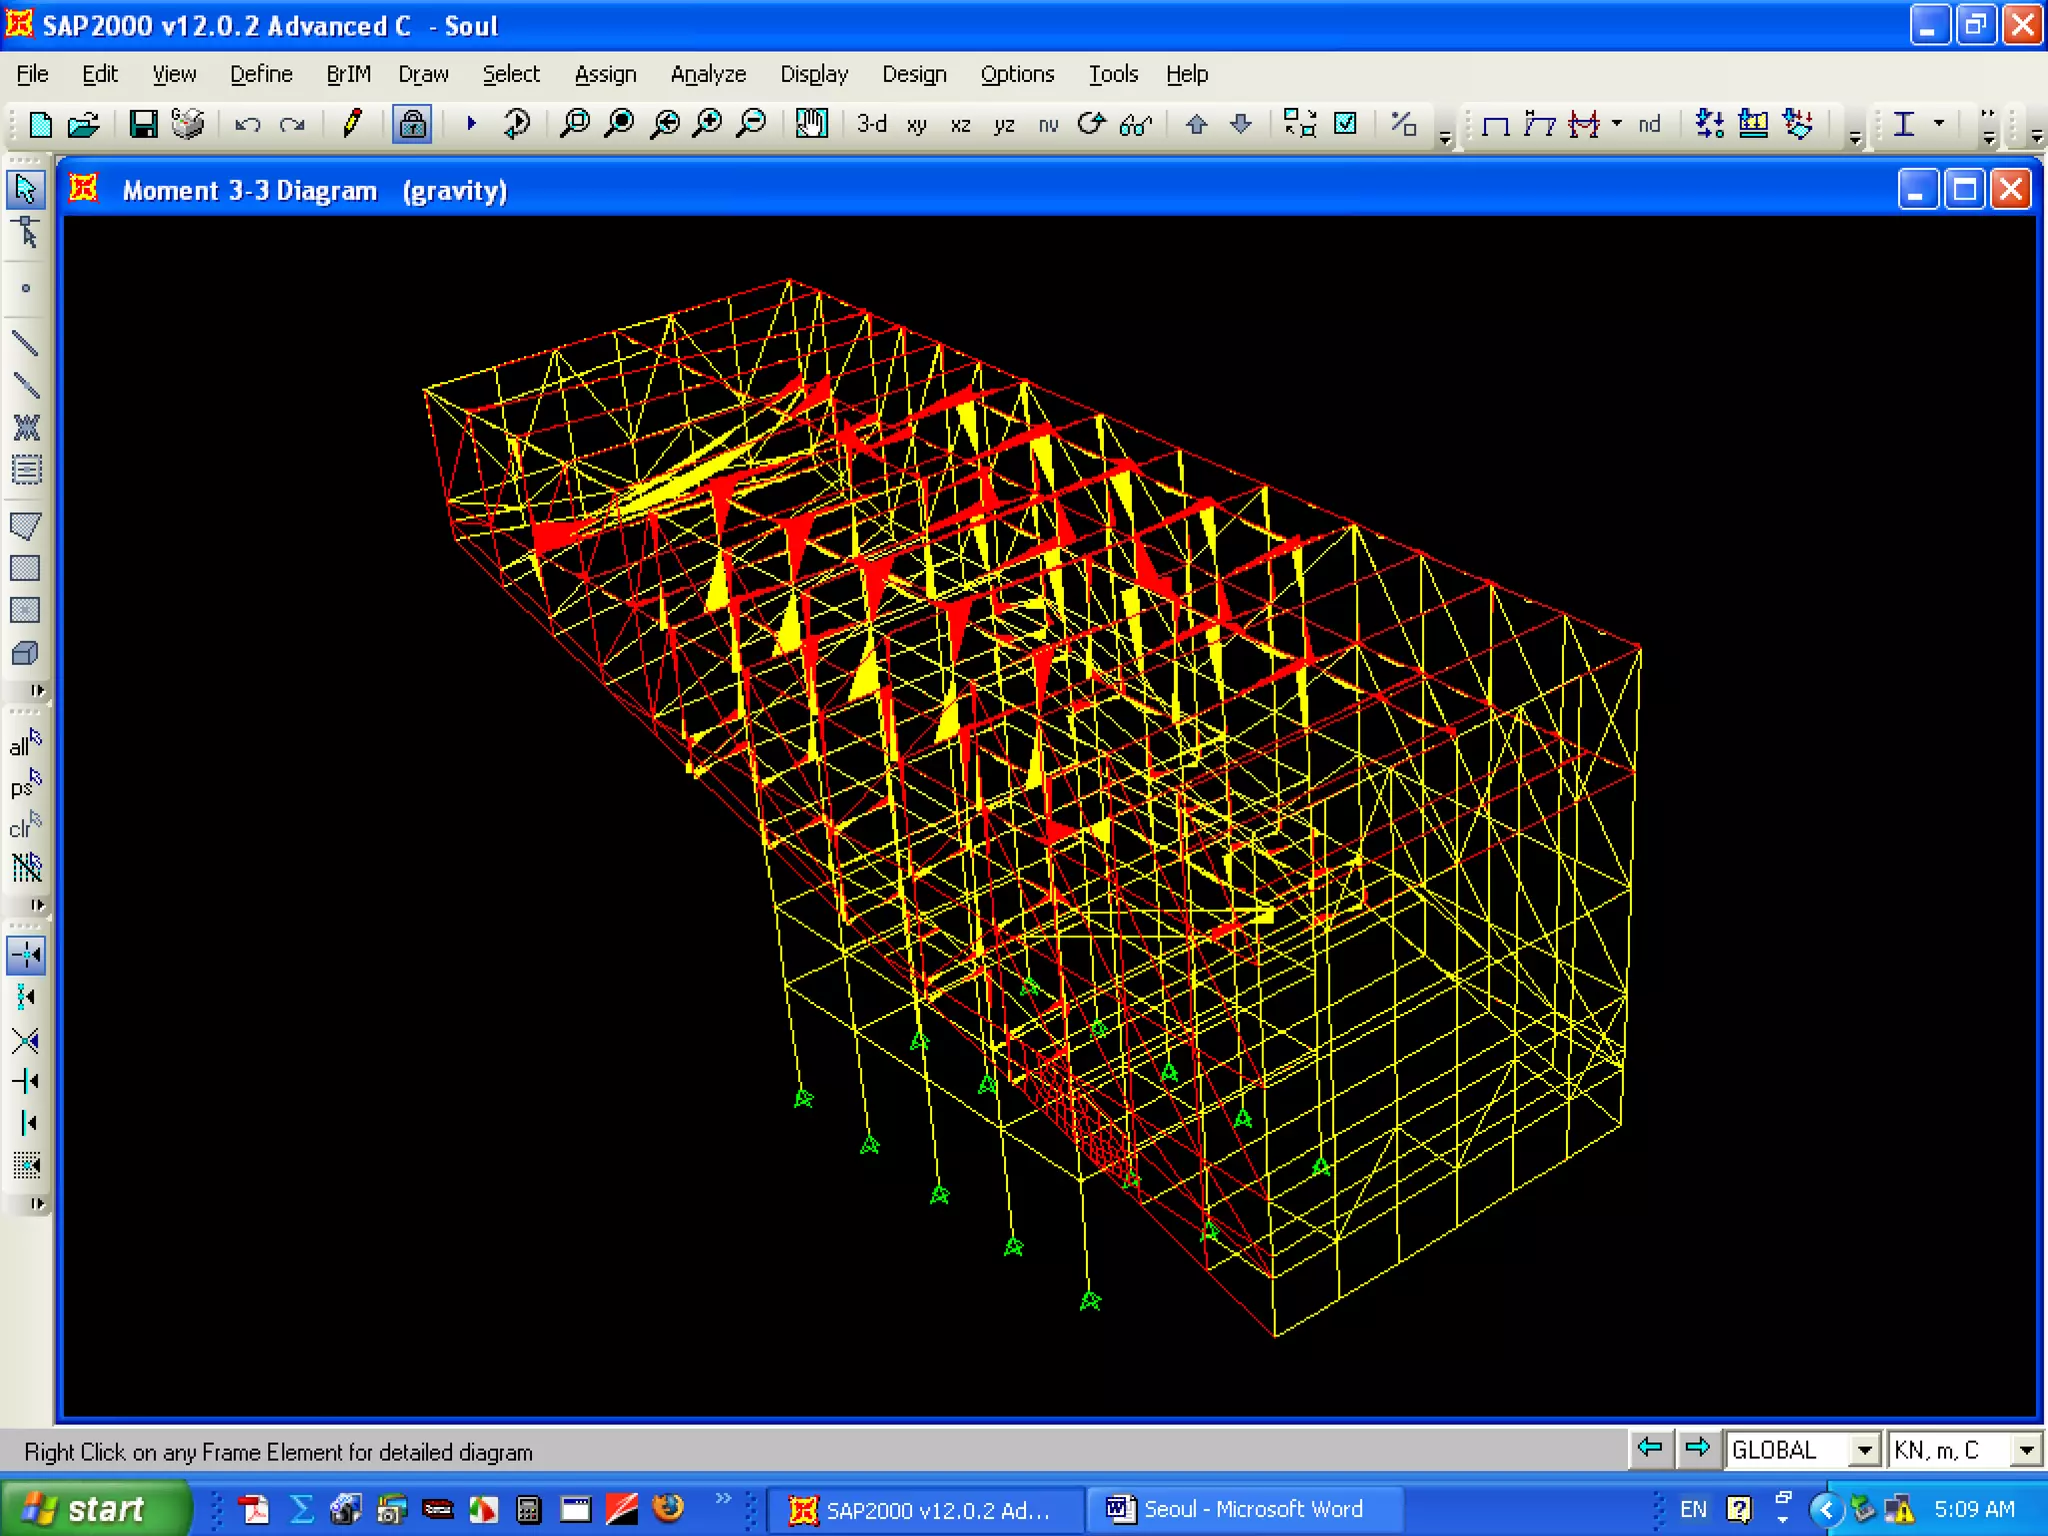Screen dimensions: 2048x1536
Task: Click the 'clr' clear selection button
Action: pyautogui.click(x=25, y=827)
